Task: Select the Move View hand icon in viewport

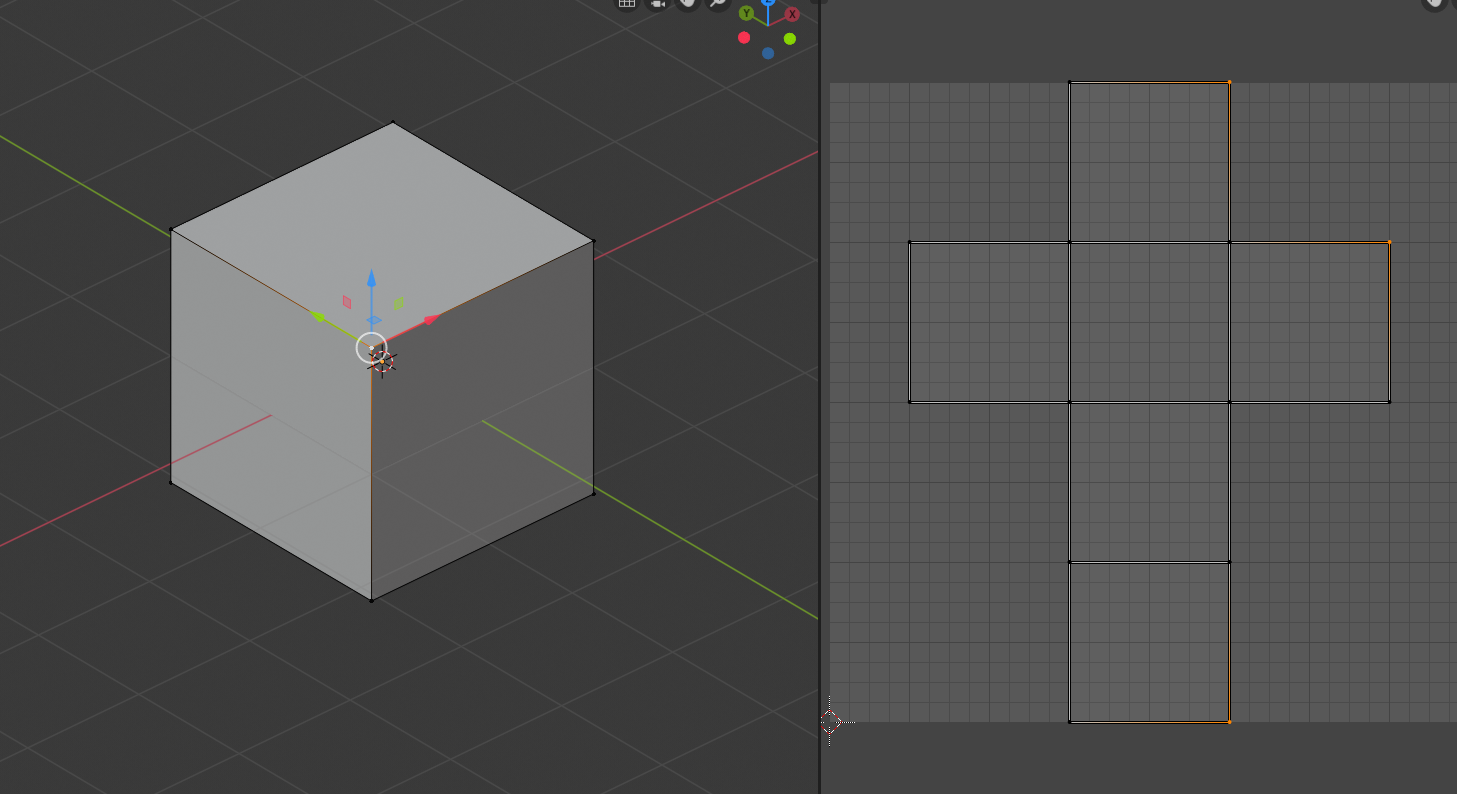Action: point(687,4)
